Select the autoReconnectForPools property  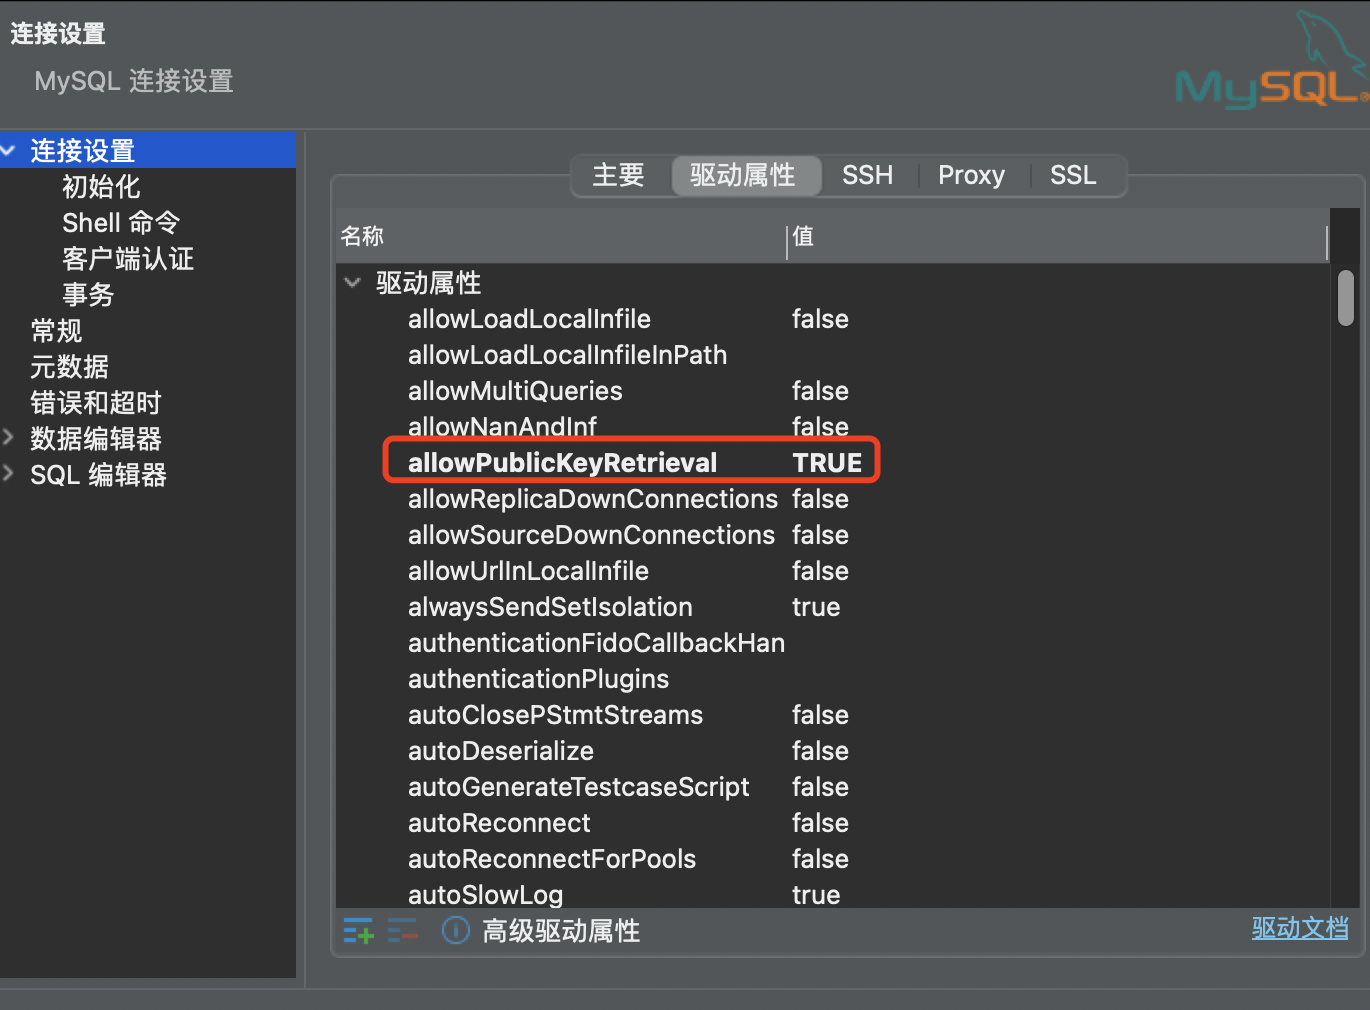pos(552,859)
